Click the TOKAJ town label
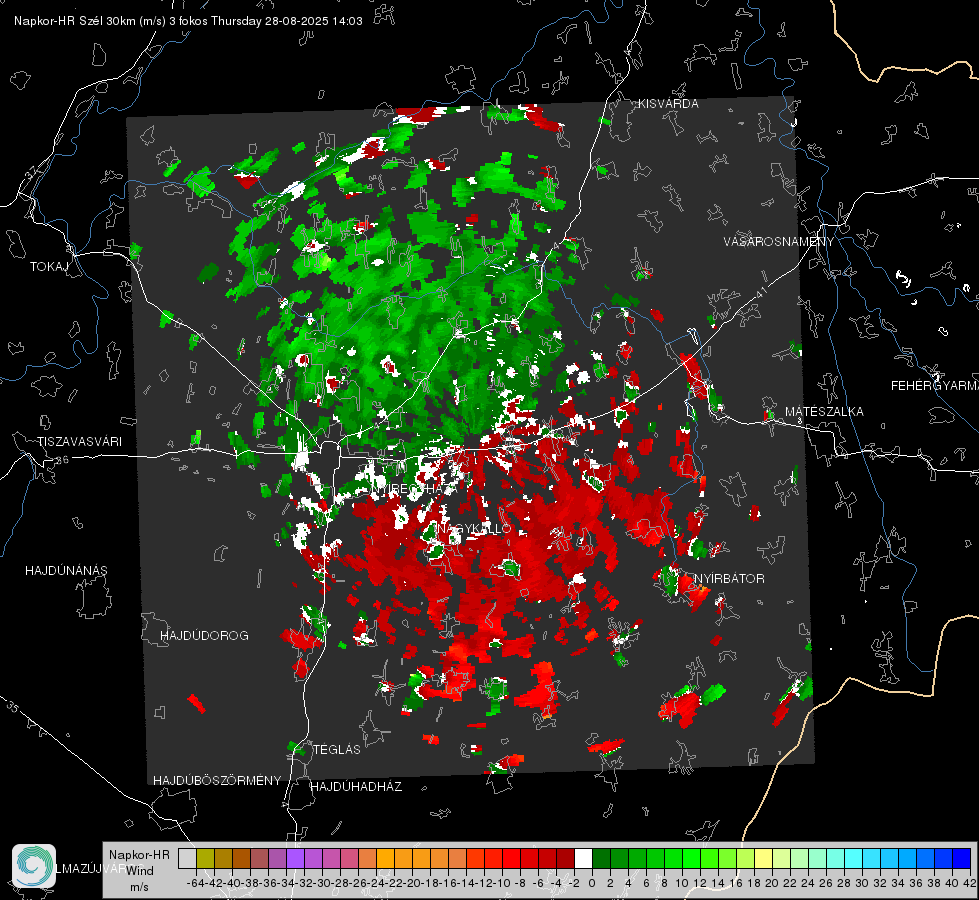This screenshot has width=979, height=900. point(49,267)
